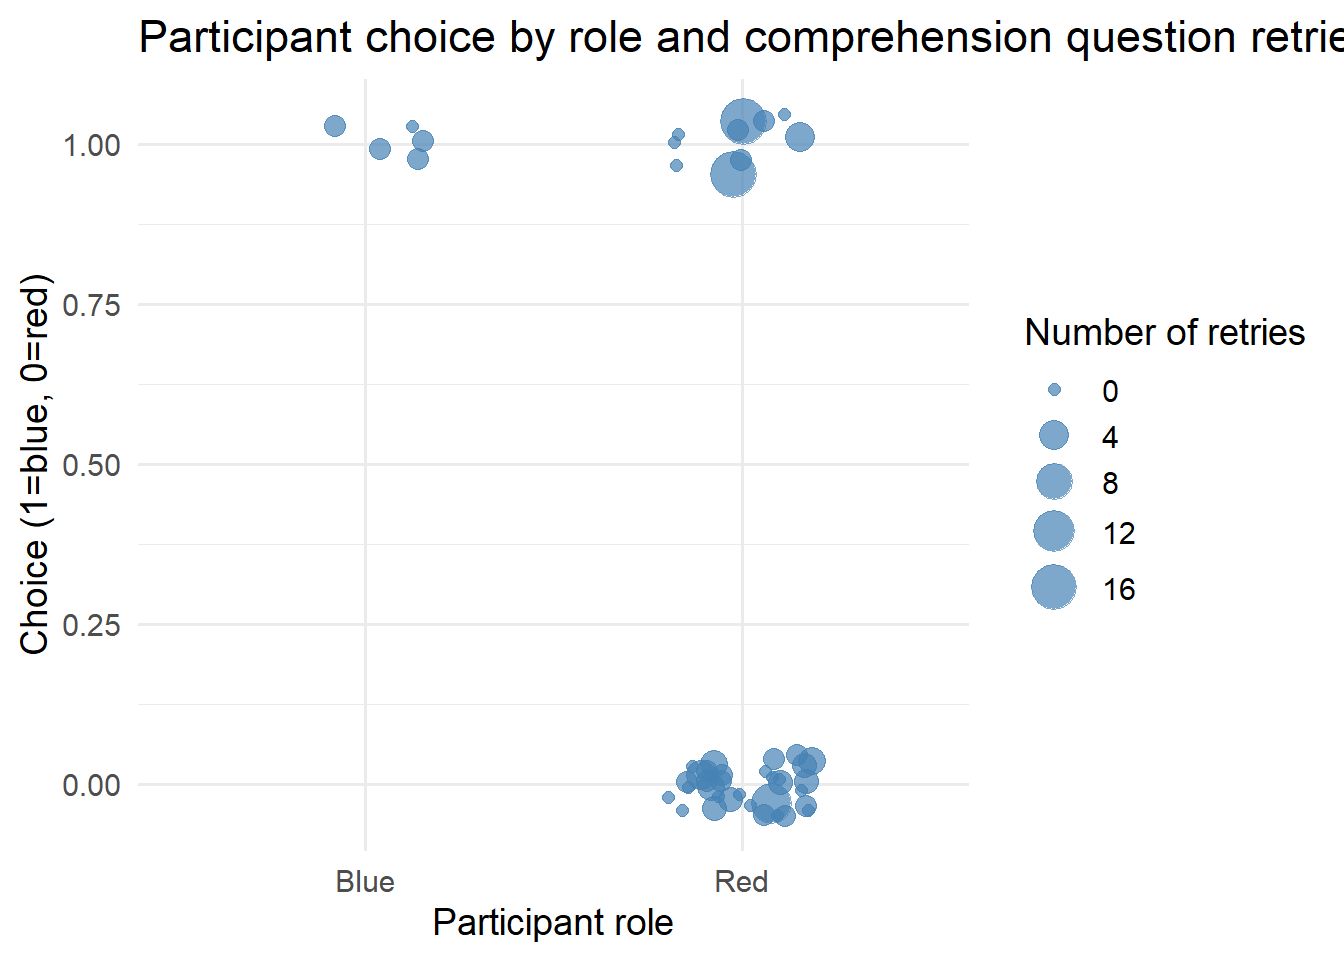Click the "16" legend label text
The image size is (1344, 960).
(1119, 589)
